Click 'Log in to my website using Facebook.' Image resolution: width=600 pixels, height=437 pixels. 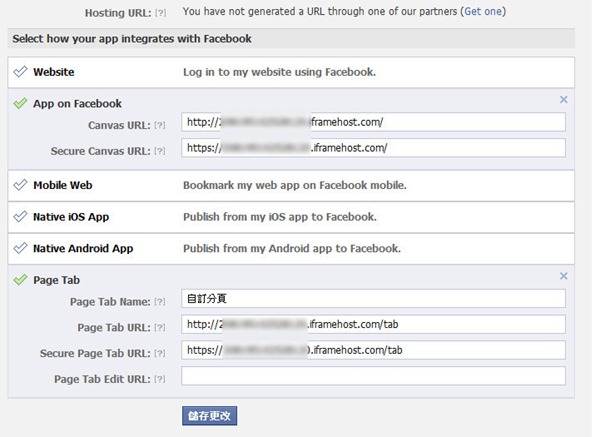click(279, 72)
